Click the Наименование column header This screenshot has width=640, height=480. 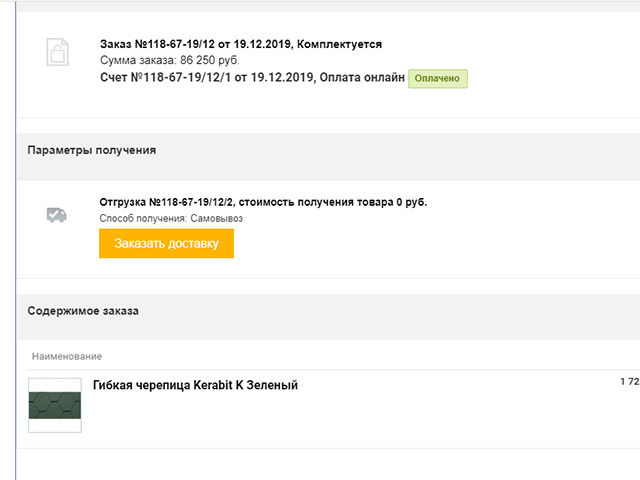pyautogui.click(x=67, y=356)
